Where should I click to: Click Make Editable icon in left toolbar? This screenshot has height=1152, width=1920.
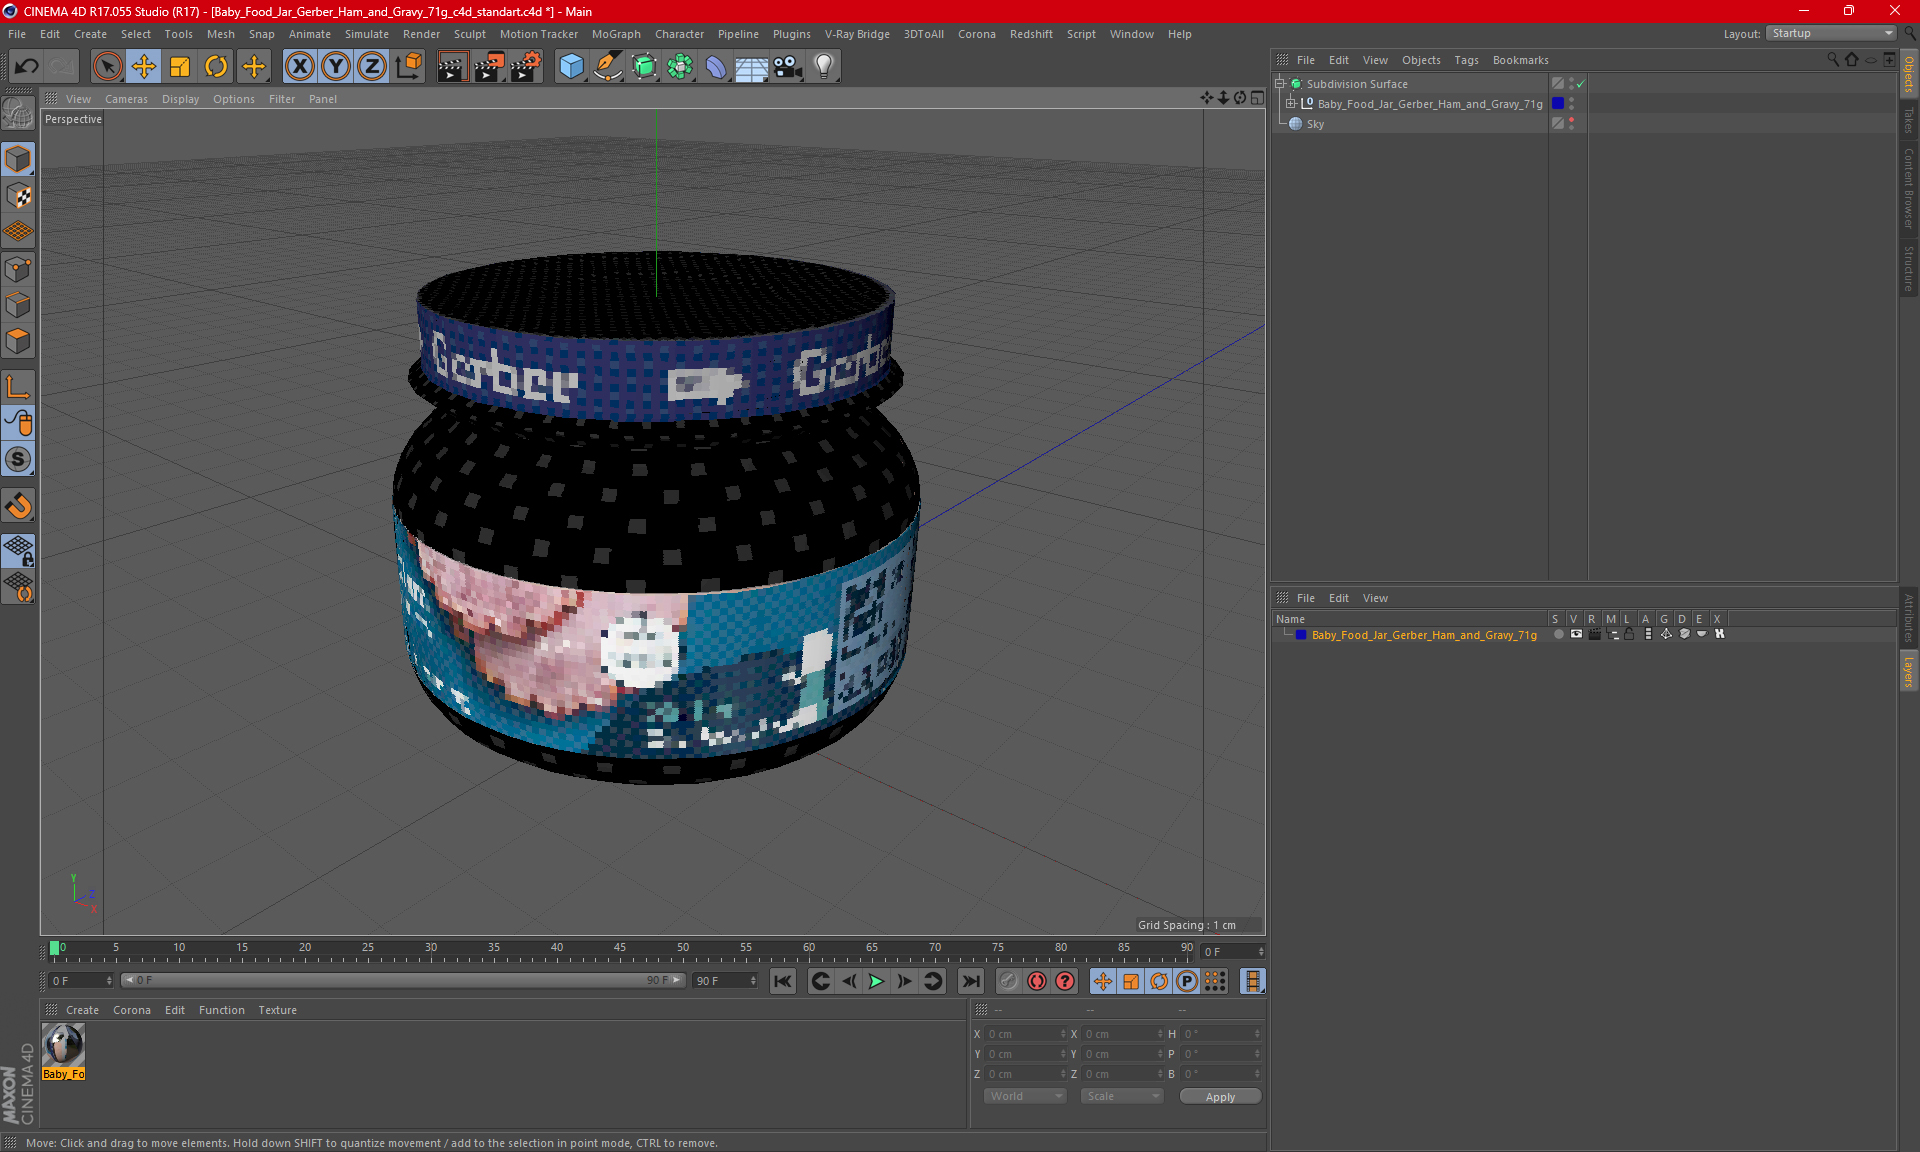[x=18, y=114]
